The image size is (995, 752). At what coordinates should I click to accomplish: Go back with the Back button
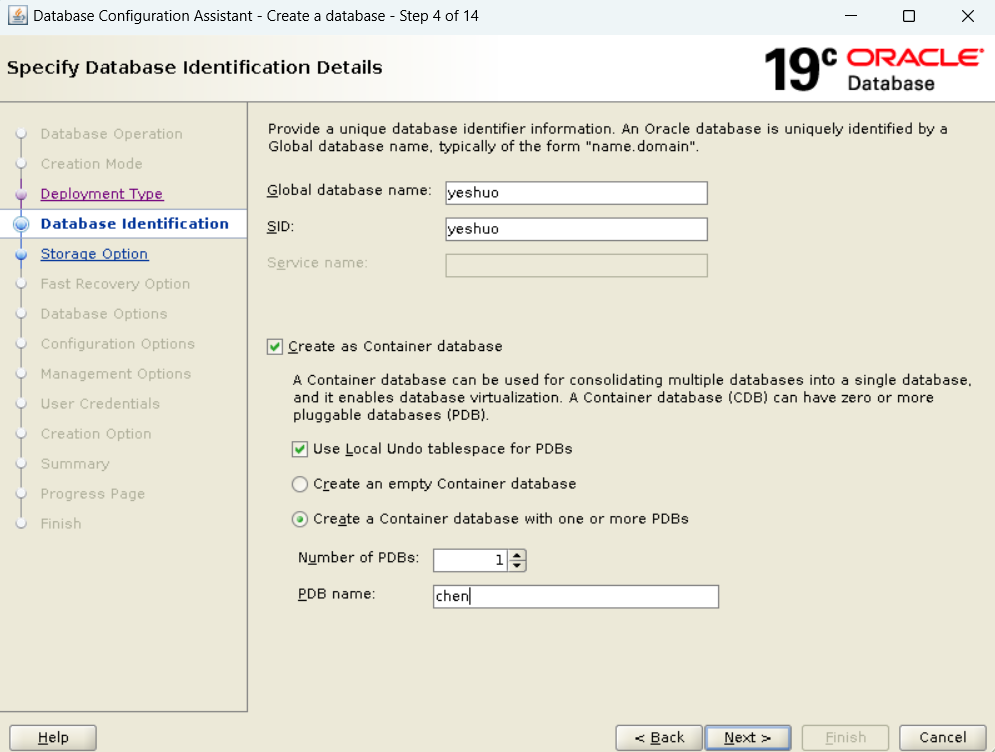click(659, 737)
